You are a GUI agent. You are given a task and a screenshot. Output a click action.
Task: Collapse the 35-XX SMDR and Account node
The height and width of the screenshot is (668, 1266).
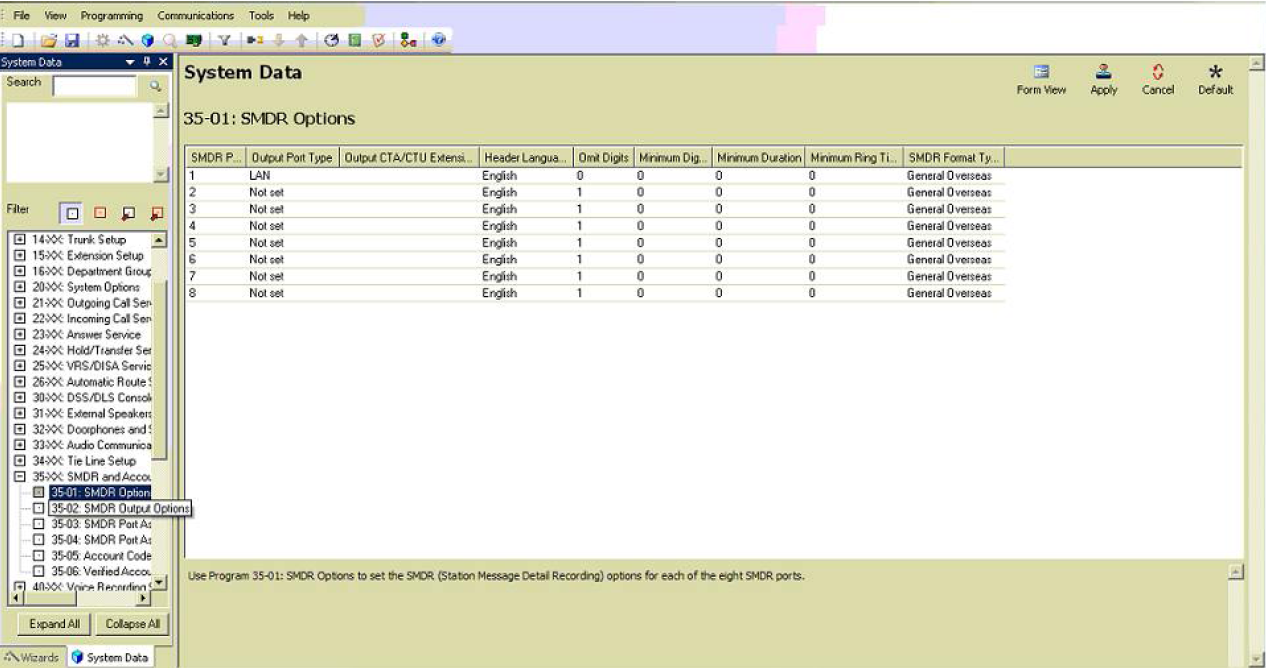19,477
